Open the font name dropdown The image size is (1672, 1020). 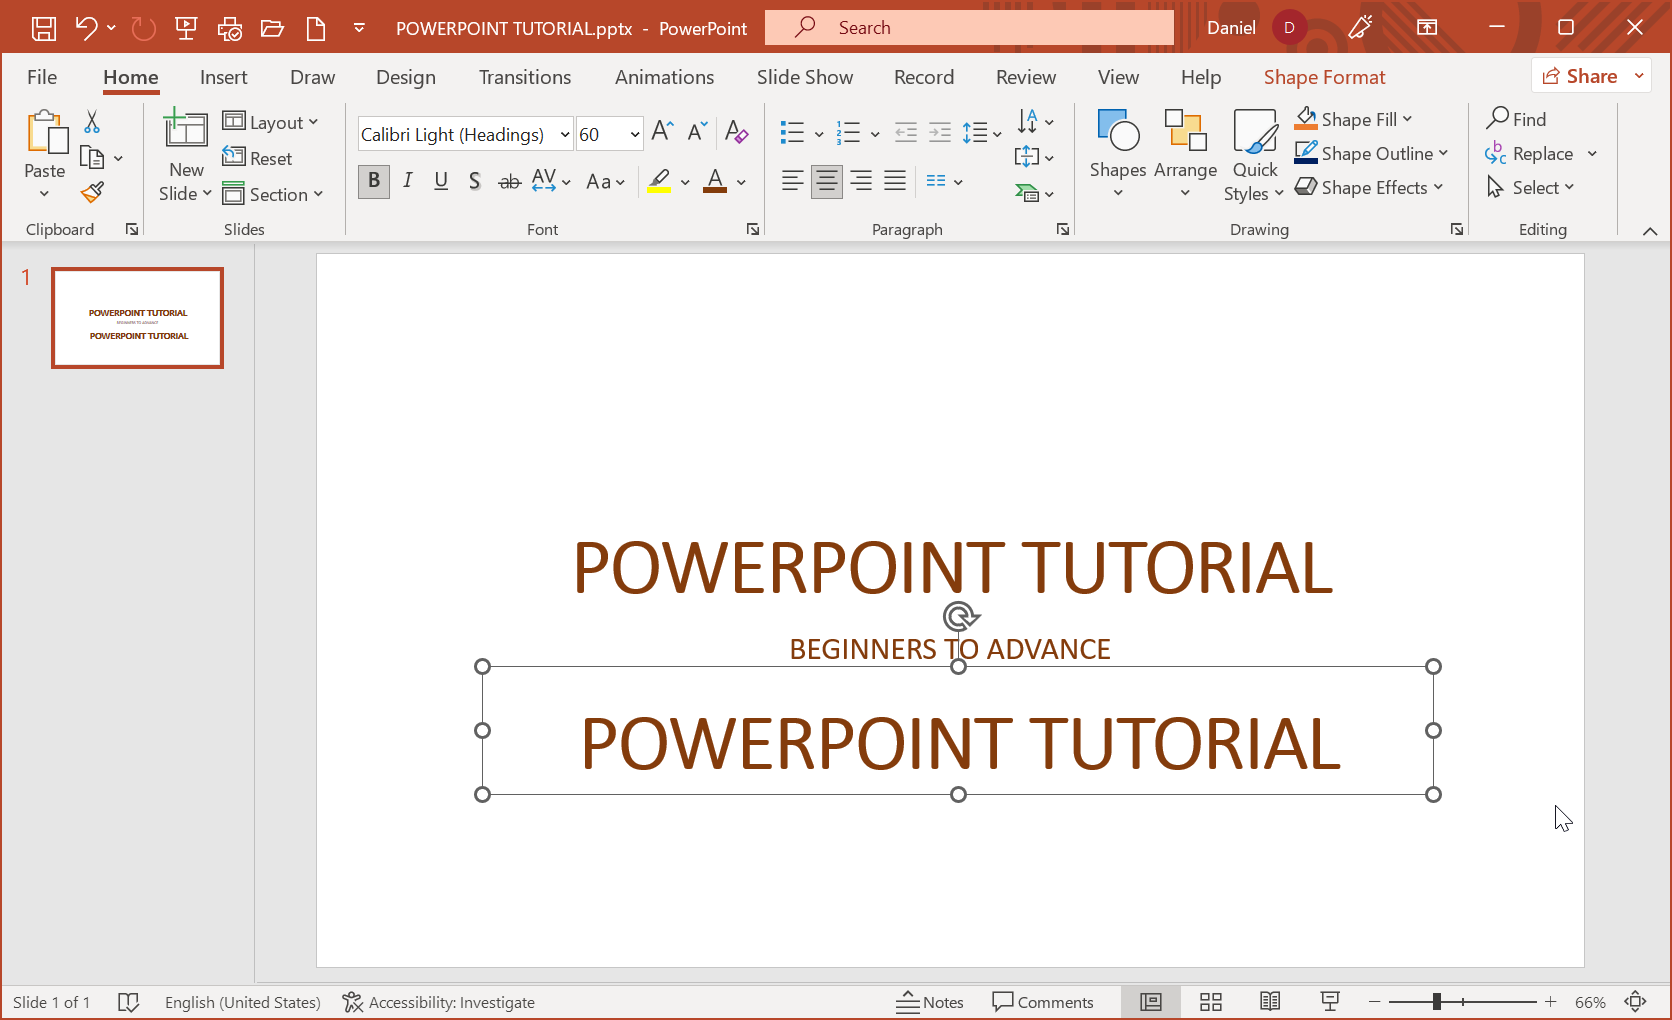tap(565, 134)
